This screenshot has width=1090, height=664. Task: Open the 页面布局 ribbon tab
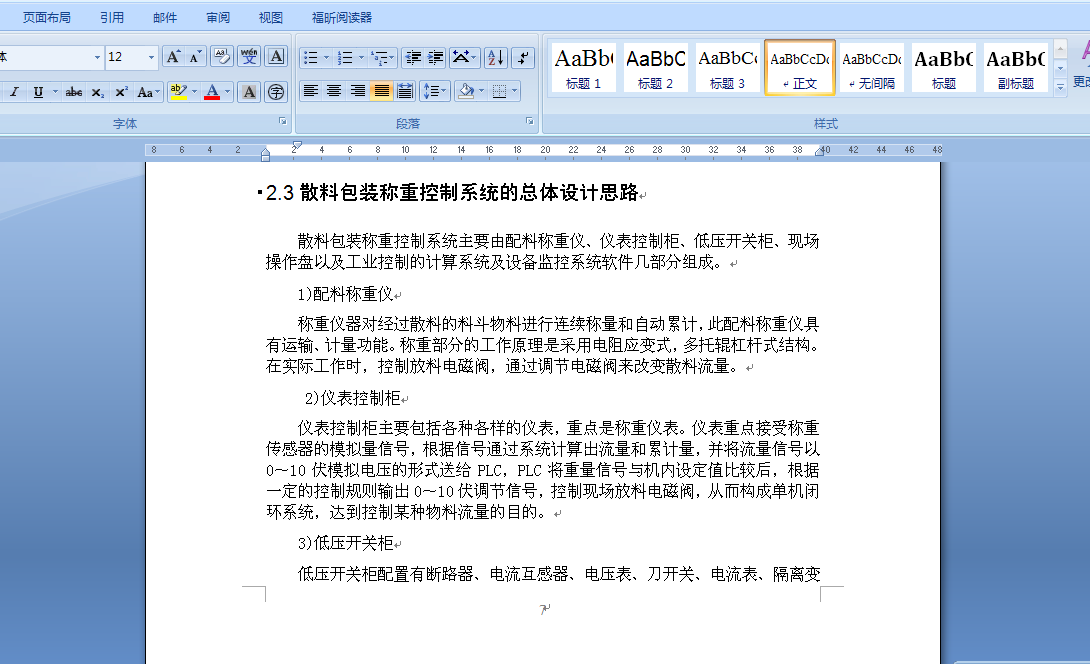(47, 17)
